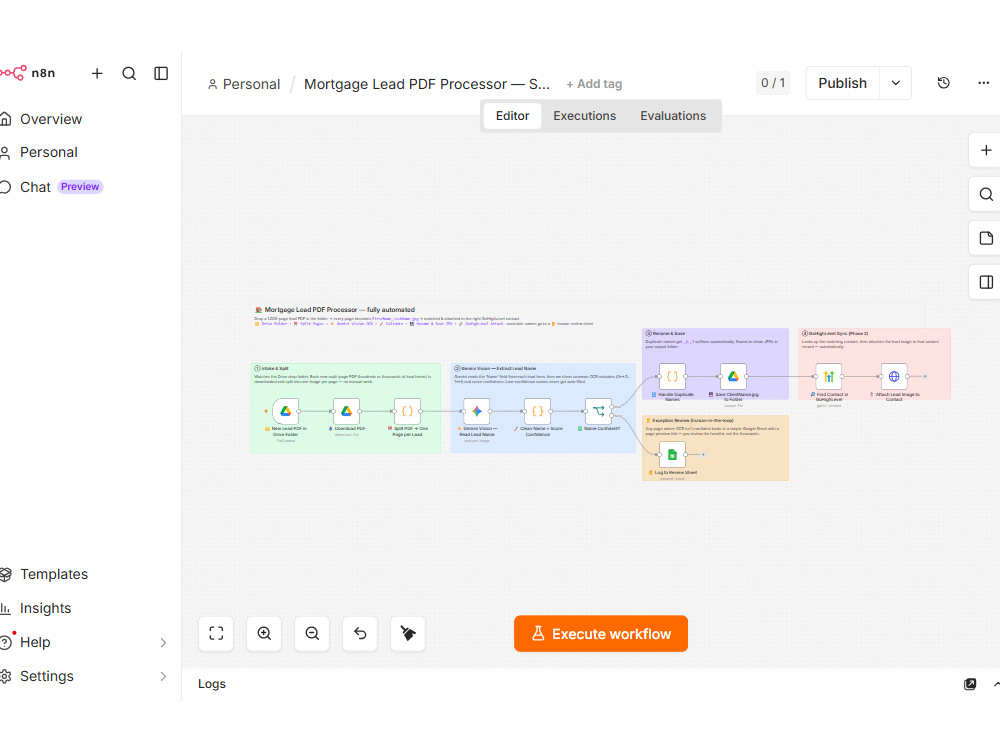Image resolution: width=1000 pixels, height=750 pixels.
Task: Switch to the Executions tab
Action: coord(584,116)
